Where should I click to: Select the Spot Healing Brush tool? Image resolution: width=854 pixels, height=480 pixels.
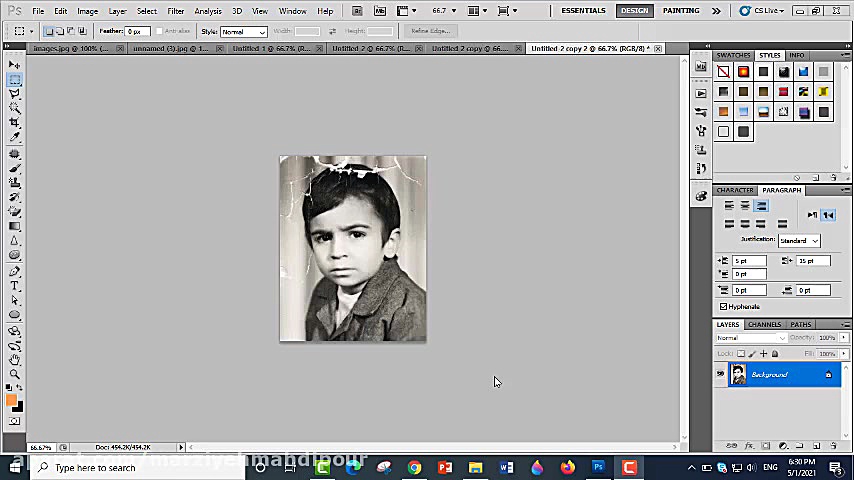coord(15,154)
